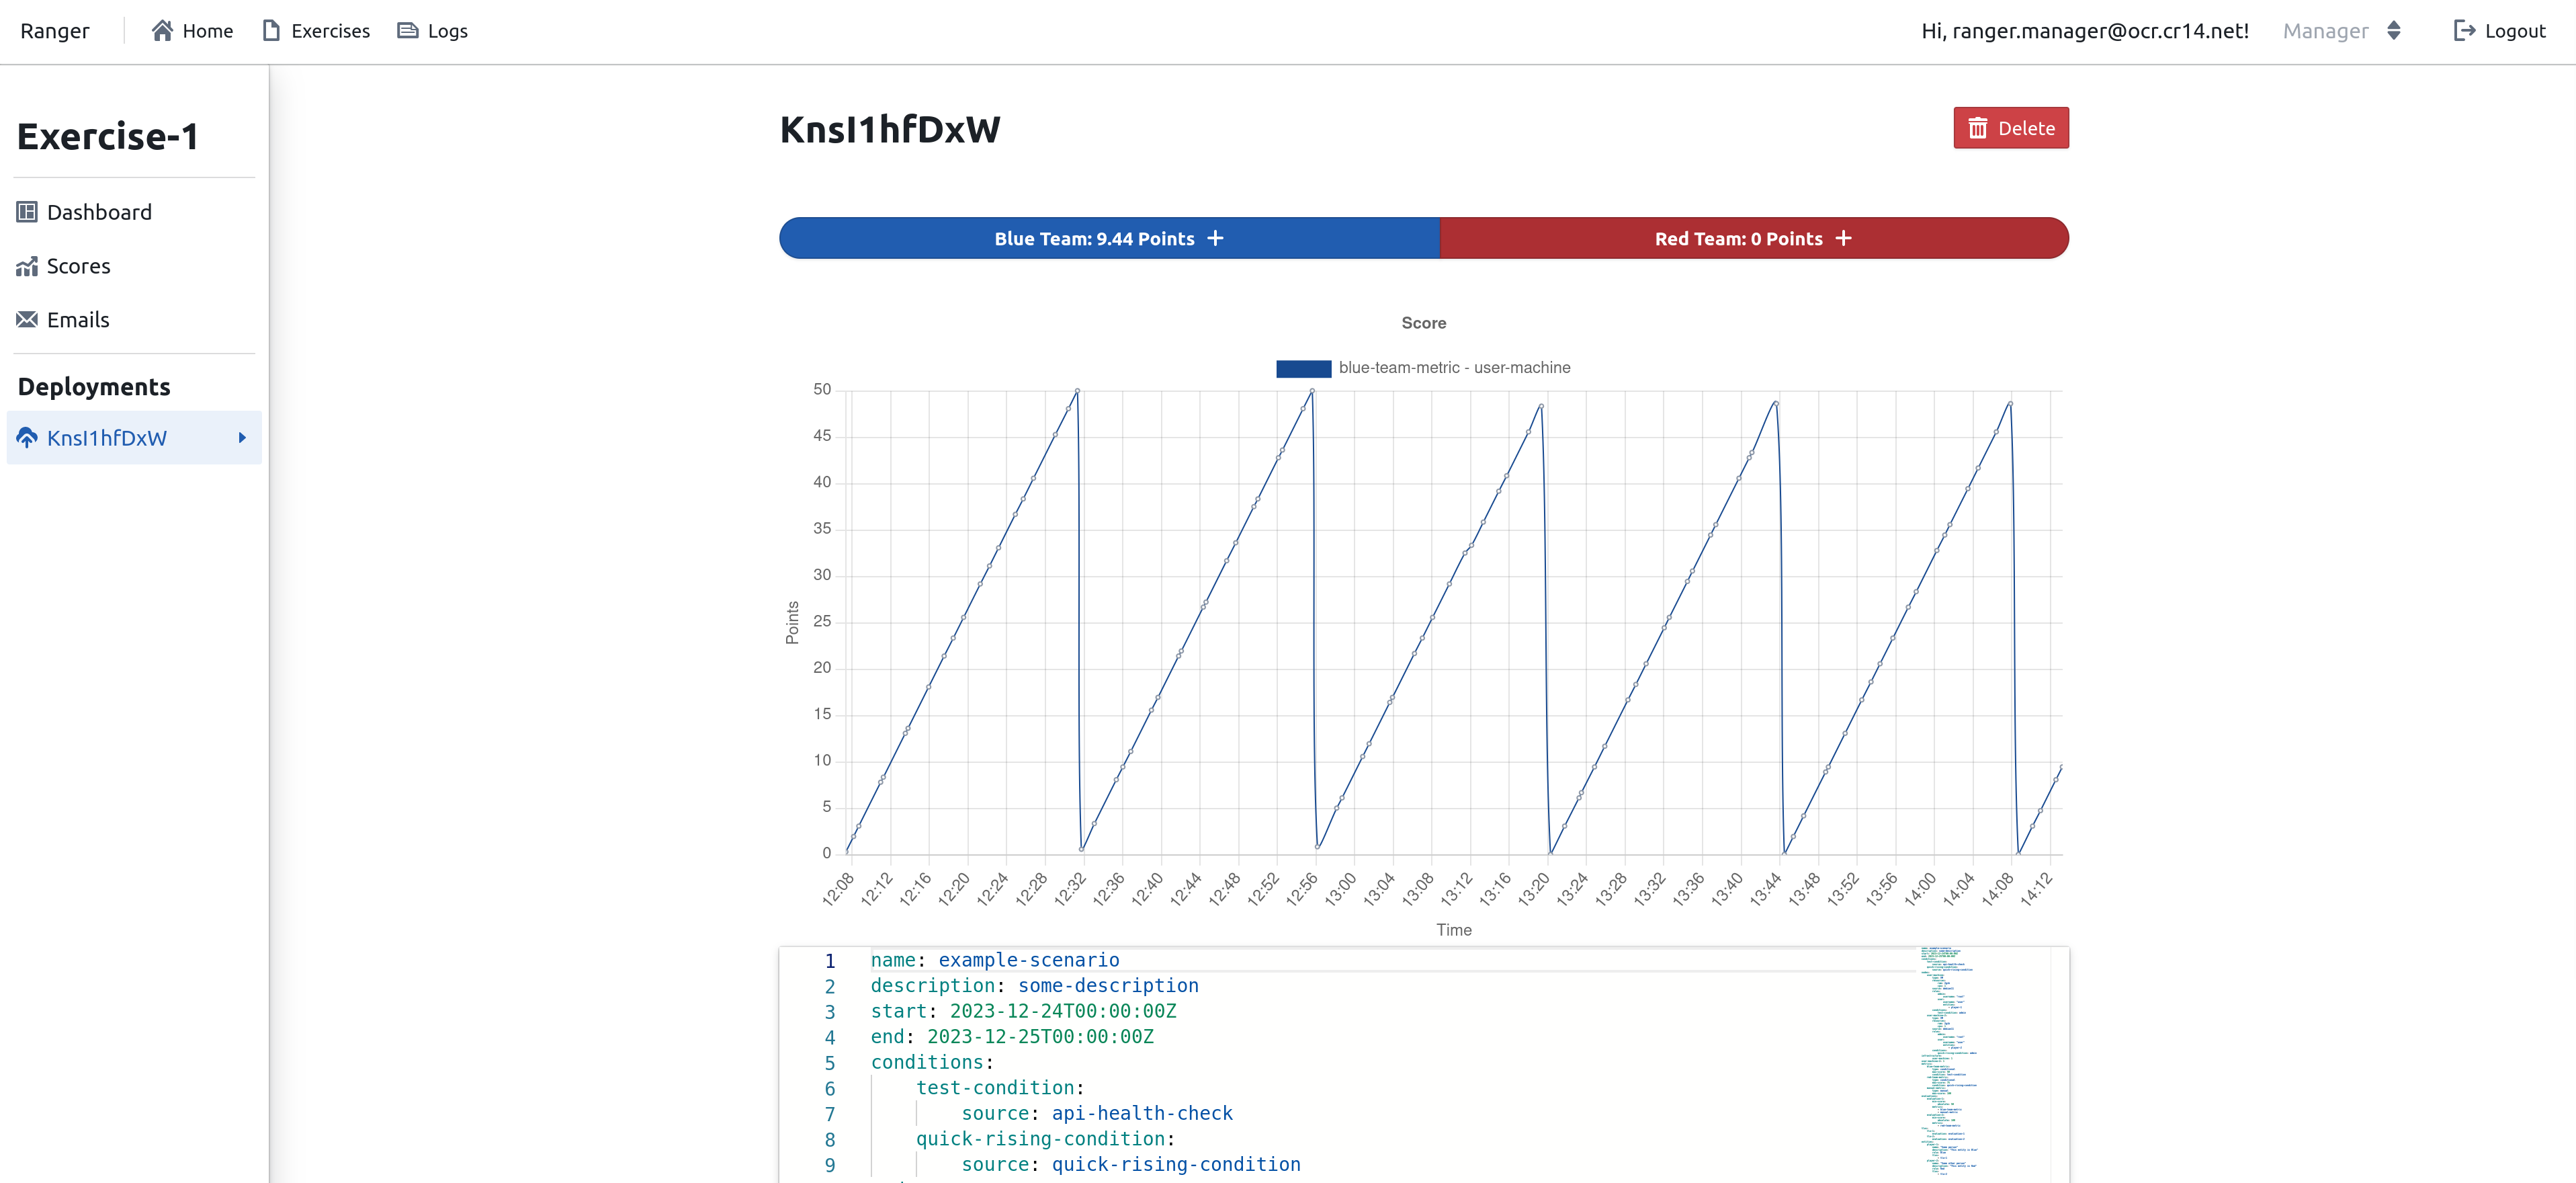Click the trash icon on Delete
2576x1183 pixels.
[x=1977, y=128]
